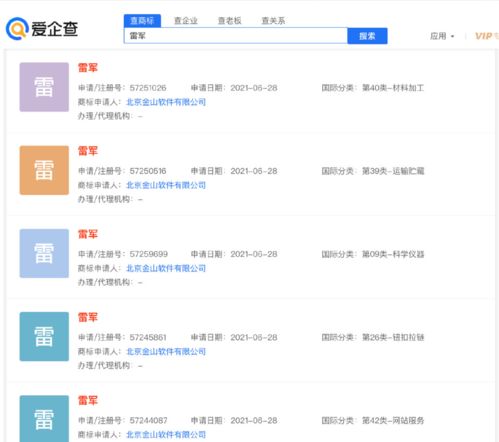Open 北京金山软件有限公司 link in 57250516 result
The width and height of the screenshot is (499, 442).
click(x=166, y=185)
